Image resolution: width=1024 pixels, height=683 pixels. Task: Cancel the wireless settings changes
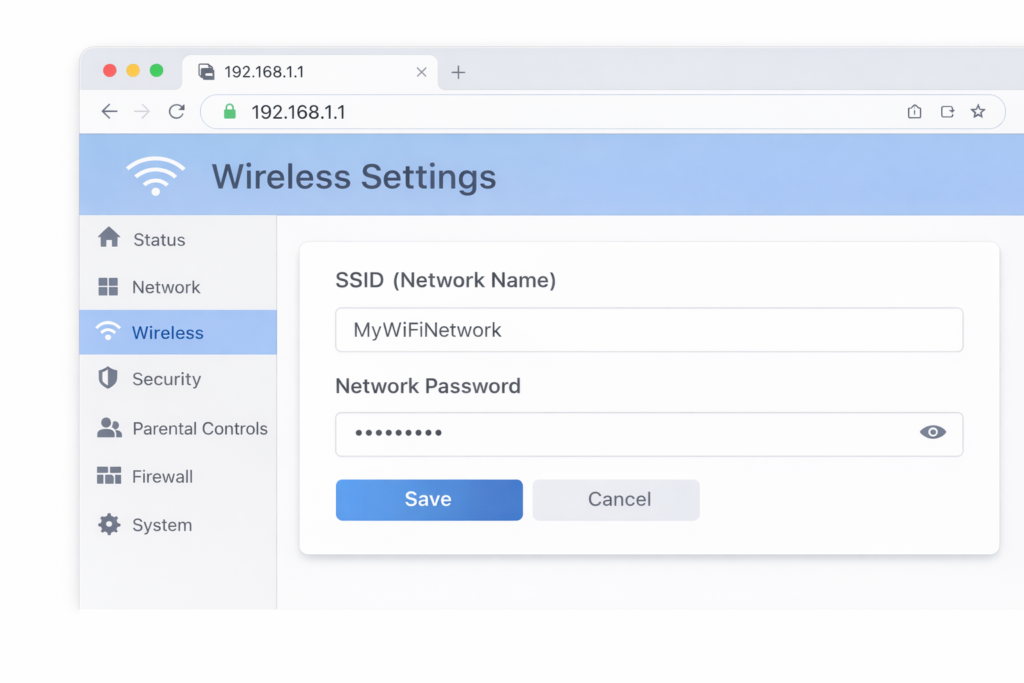pyautogui.click(x=616, y=499)
